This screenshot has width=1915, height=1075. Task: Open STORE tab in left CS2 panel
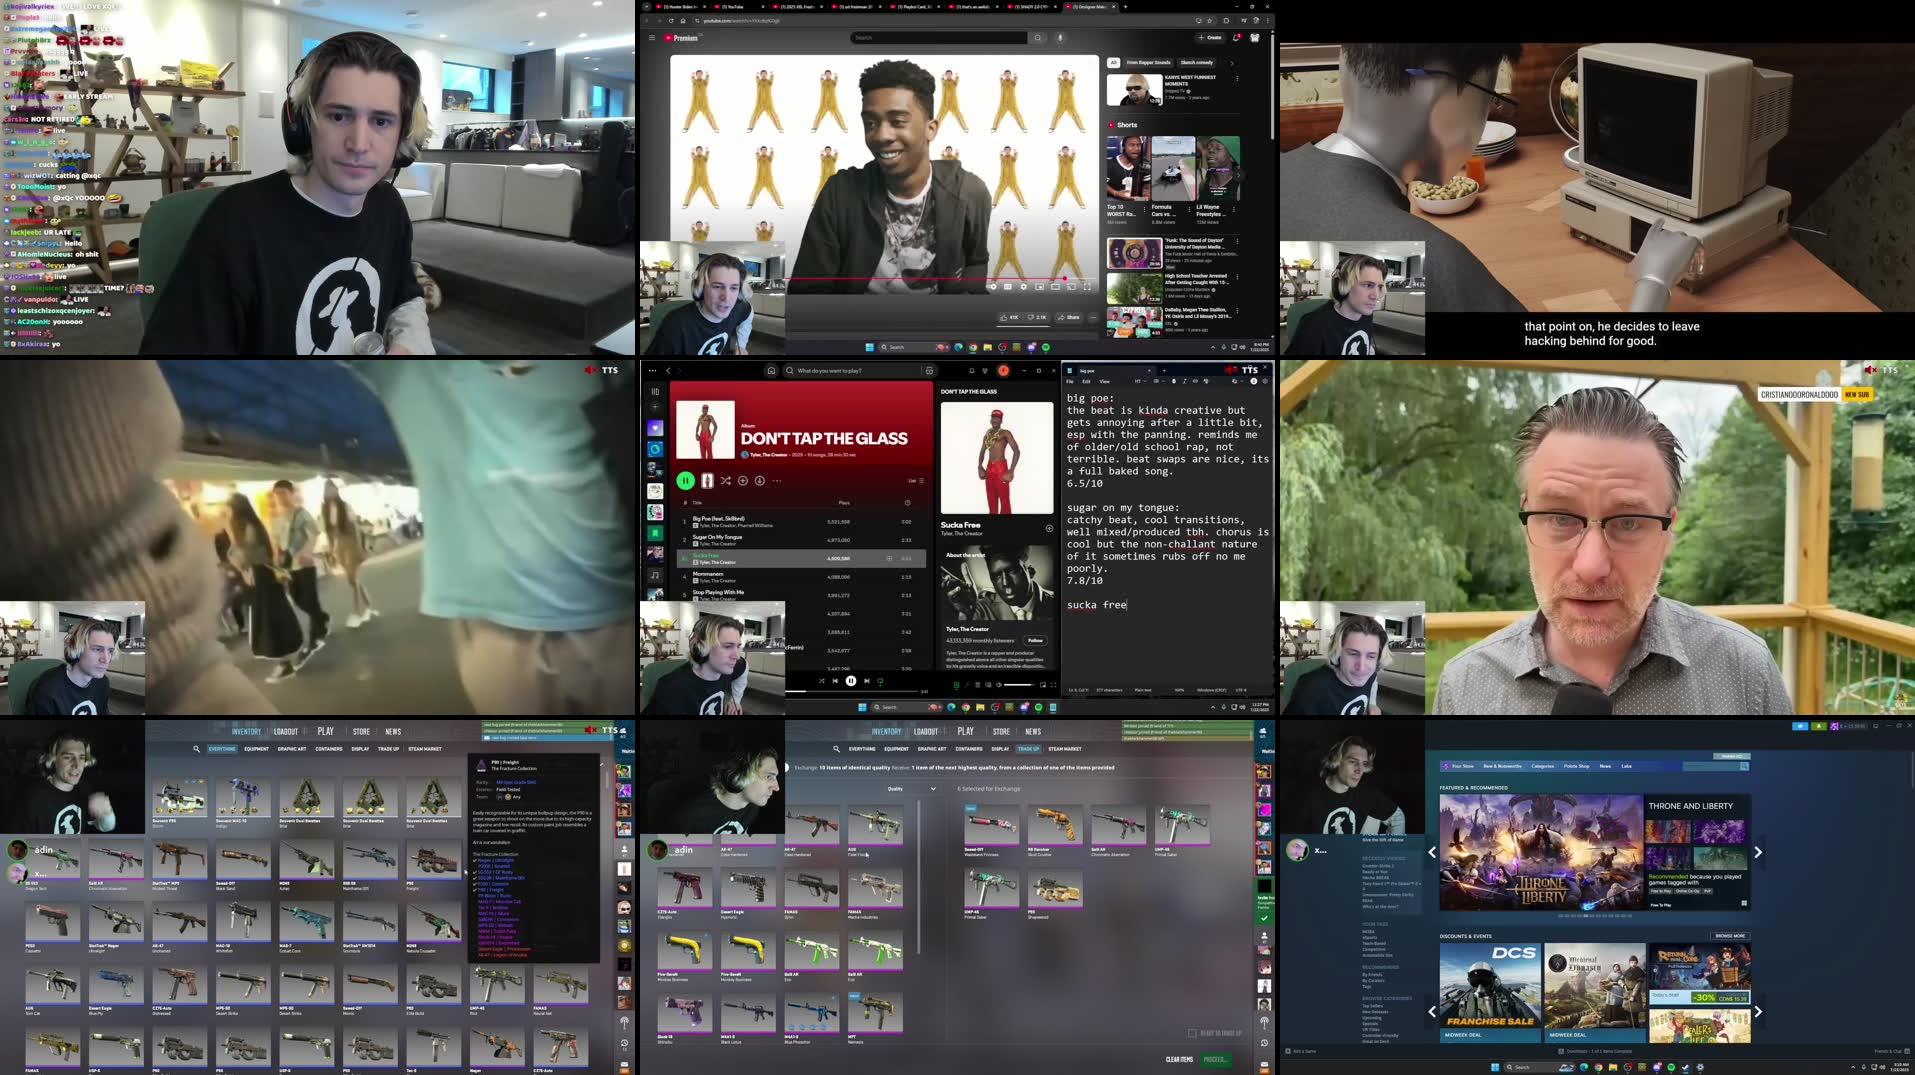point(361,732)
